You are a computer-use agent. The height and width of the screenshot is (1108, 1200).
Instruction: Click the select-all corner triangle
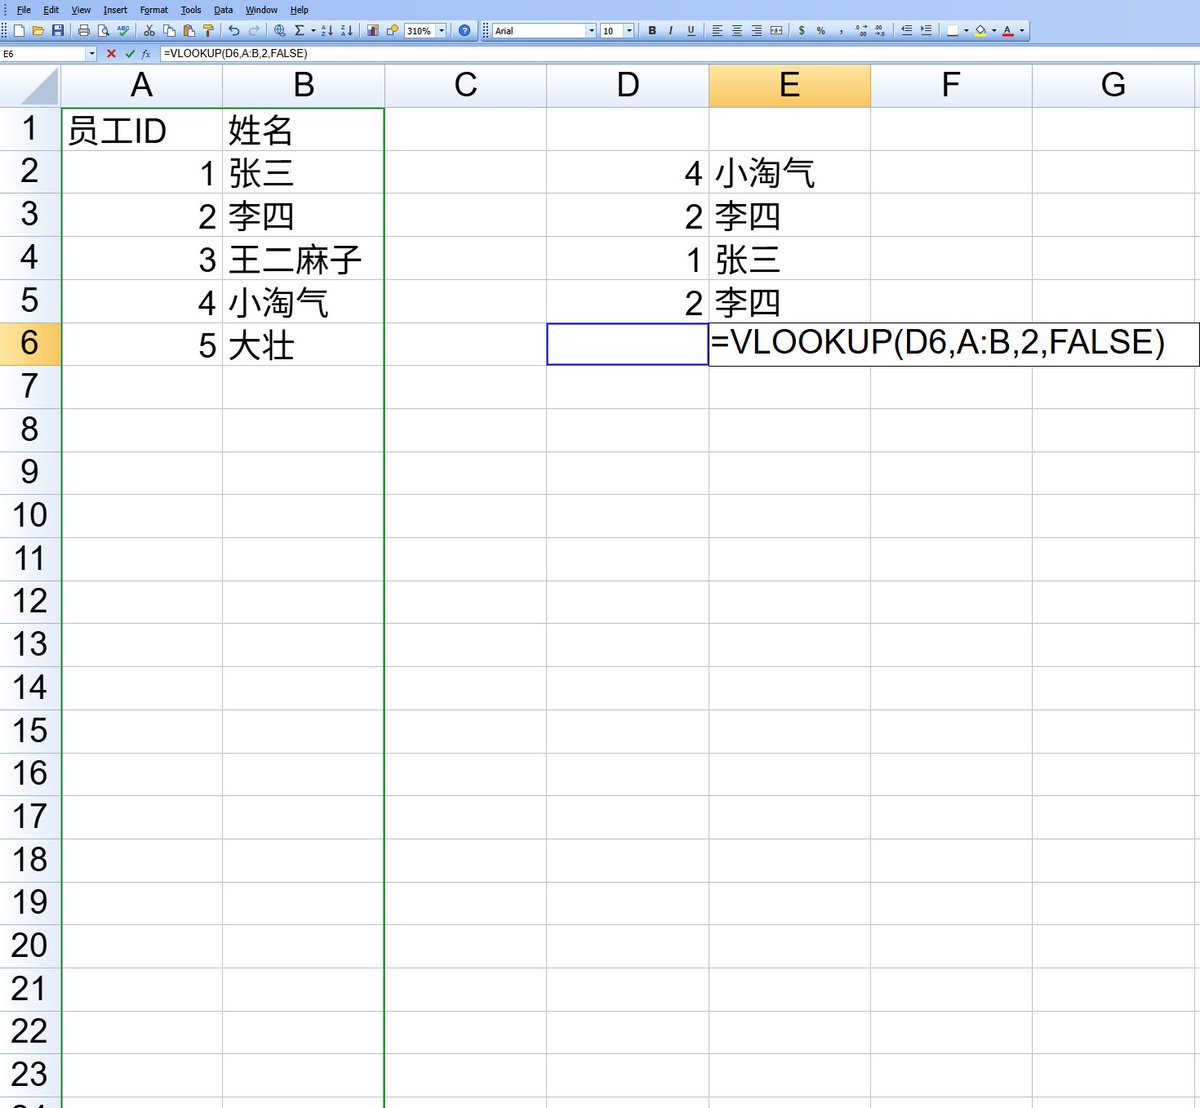click(x=30, y=86)
